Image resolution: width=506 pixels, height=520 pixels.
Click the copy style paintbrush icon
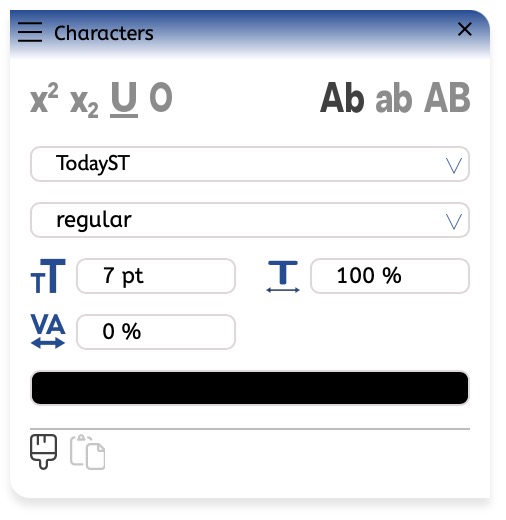click(43, 452)
